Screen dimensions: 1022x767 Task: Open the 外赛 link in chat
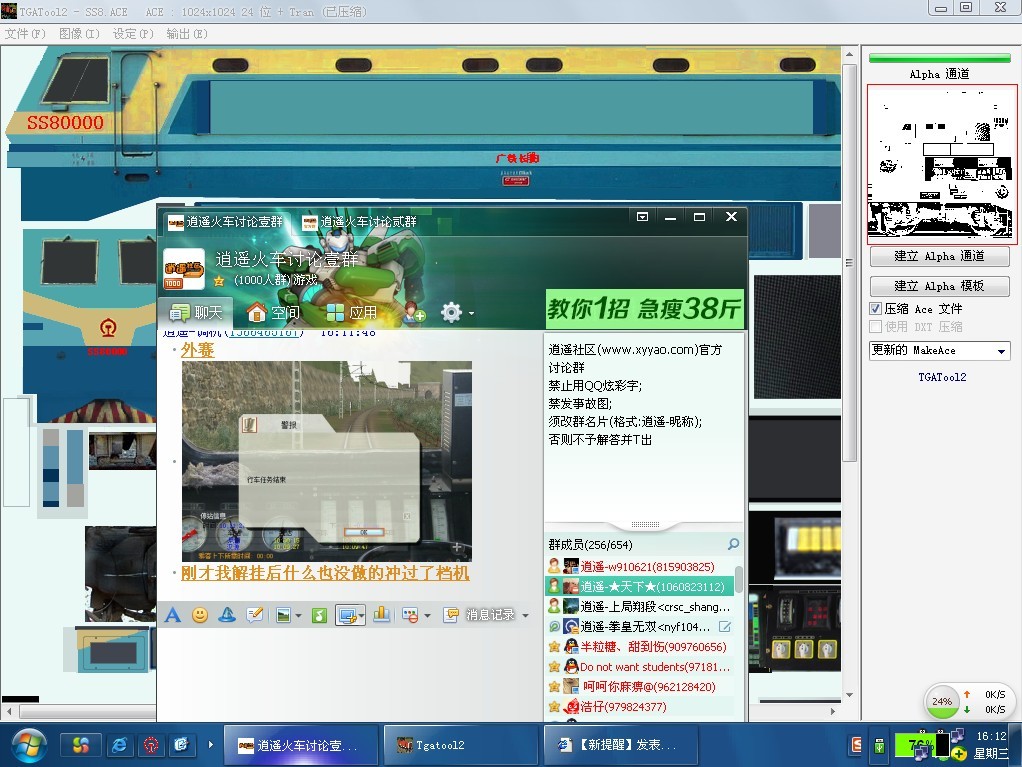(x=198, y=349)
